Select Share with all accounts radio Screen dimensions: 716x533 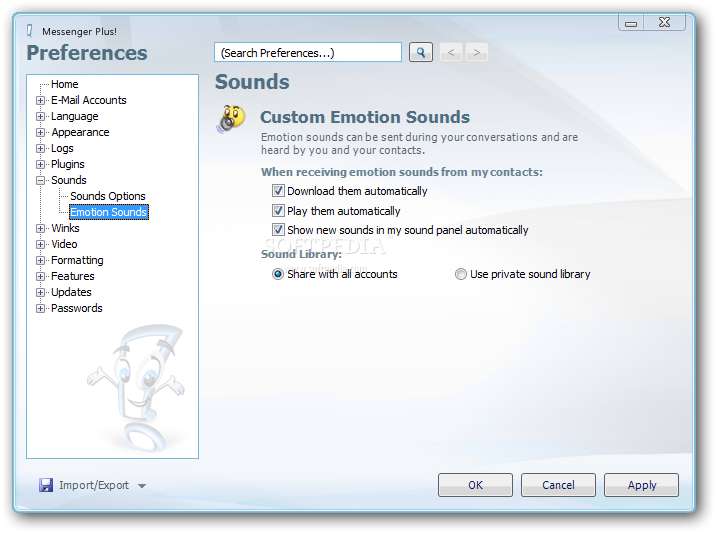pos(278,274)
